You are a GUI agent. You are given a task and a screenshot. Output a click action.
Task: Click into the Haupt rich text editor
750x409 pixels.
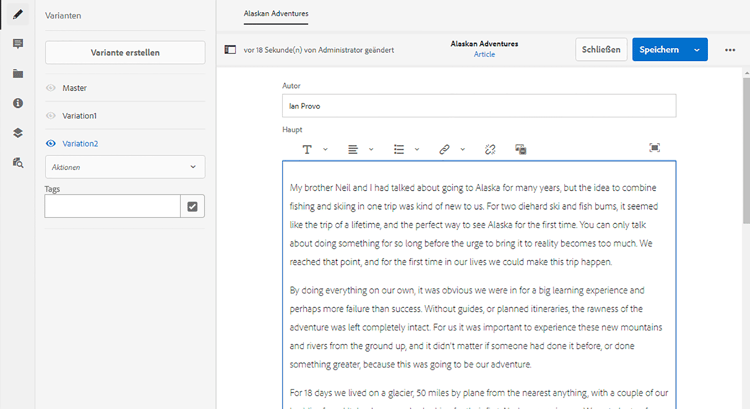click(x=479, y=285)
